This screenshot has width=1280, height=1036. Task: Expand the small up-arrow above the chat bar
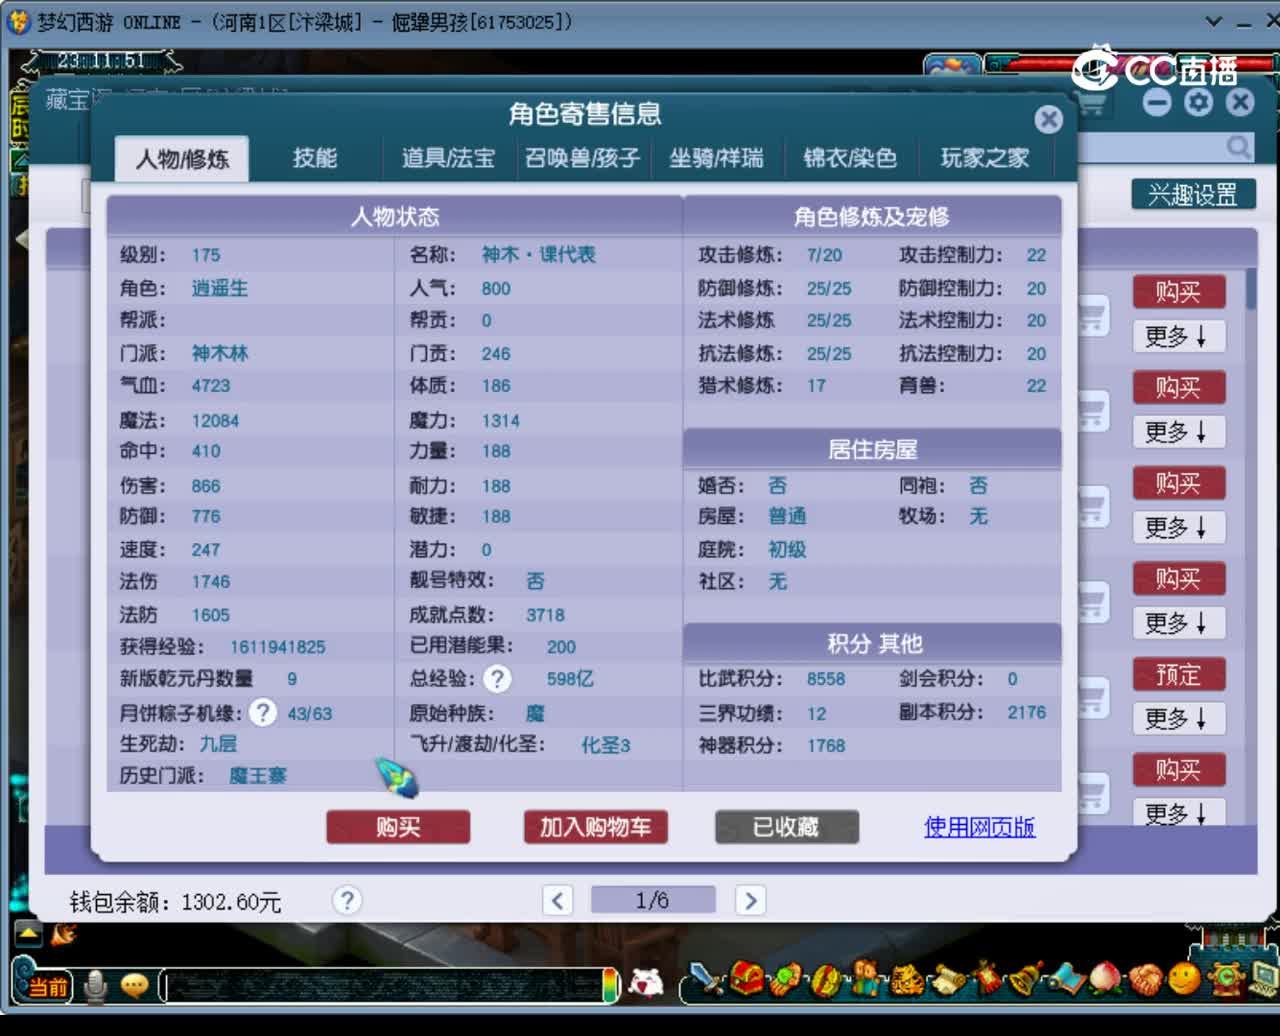[27, 934]
